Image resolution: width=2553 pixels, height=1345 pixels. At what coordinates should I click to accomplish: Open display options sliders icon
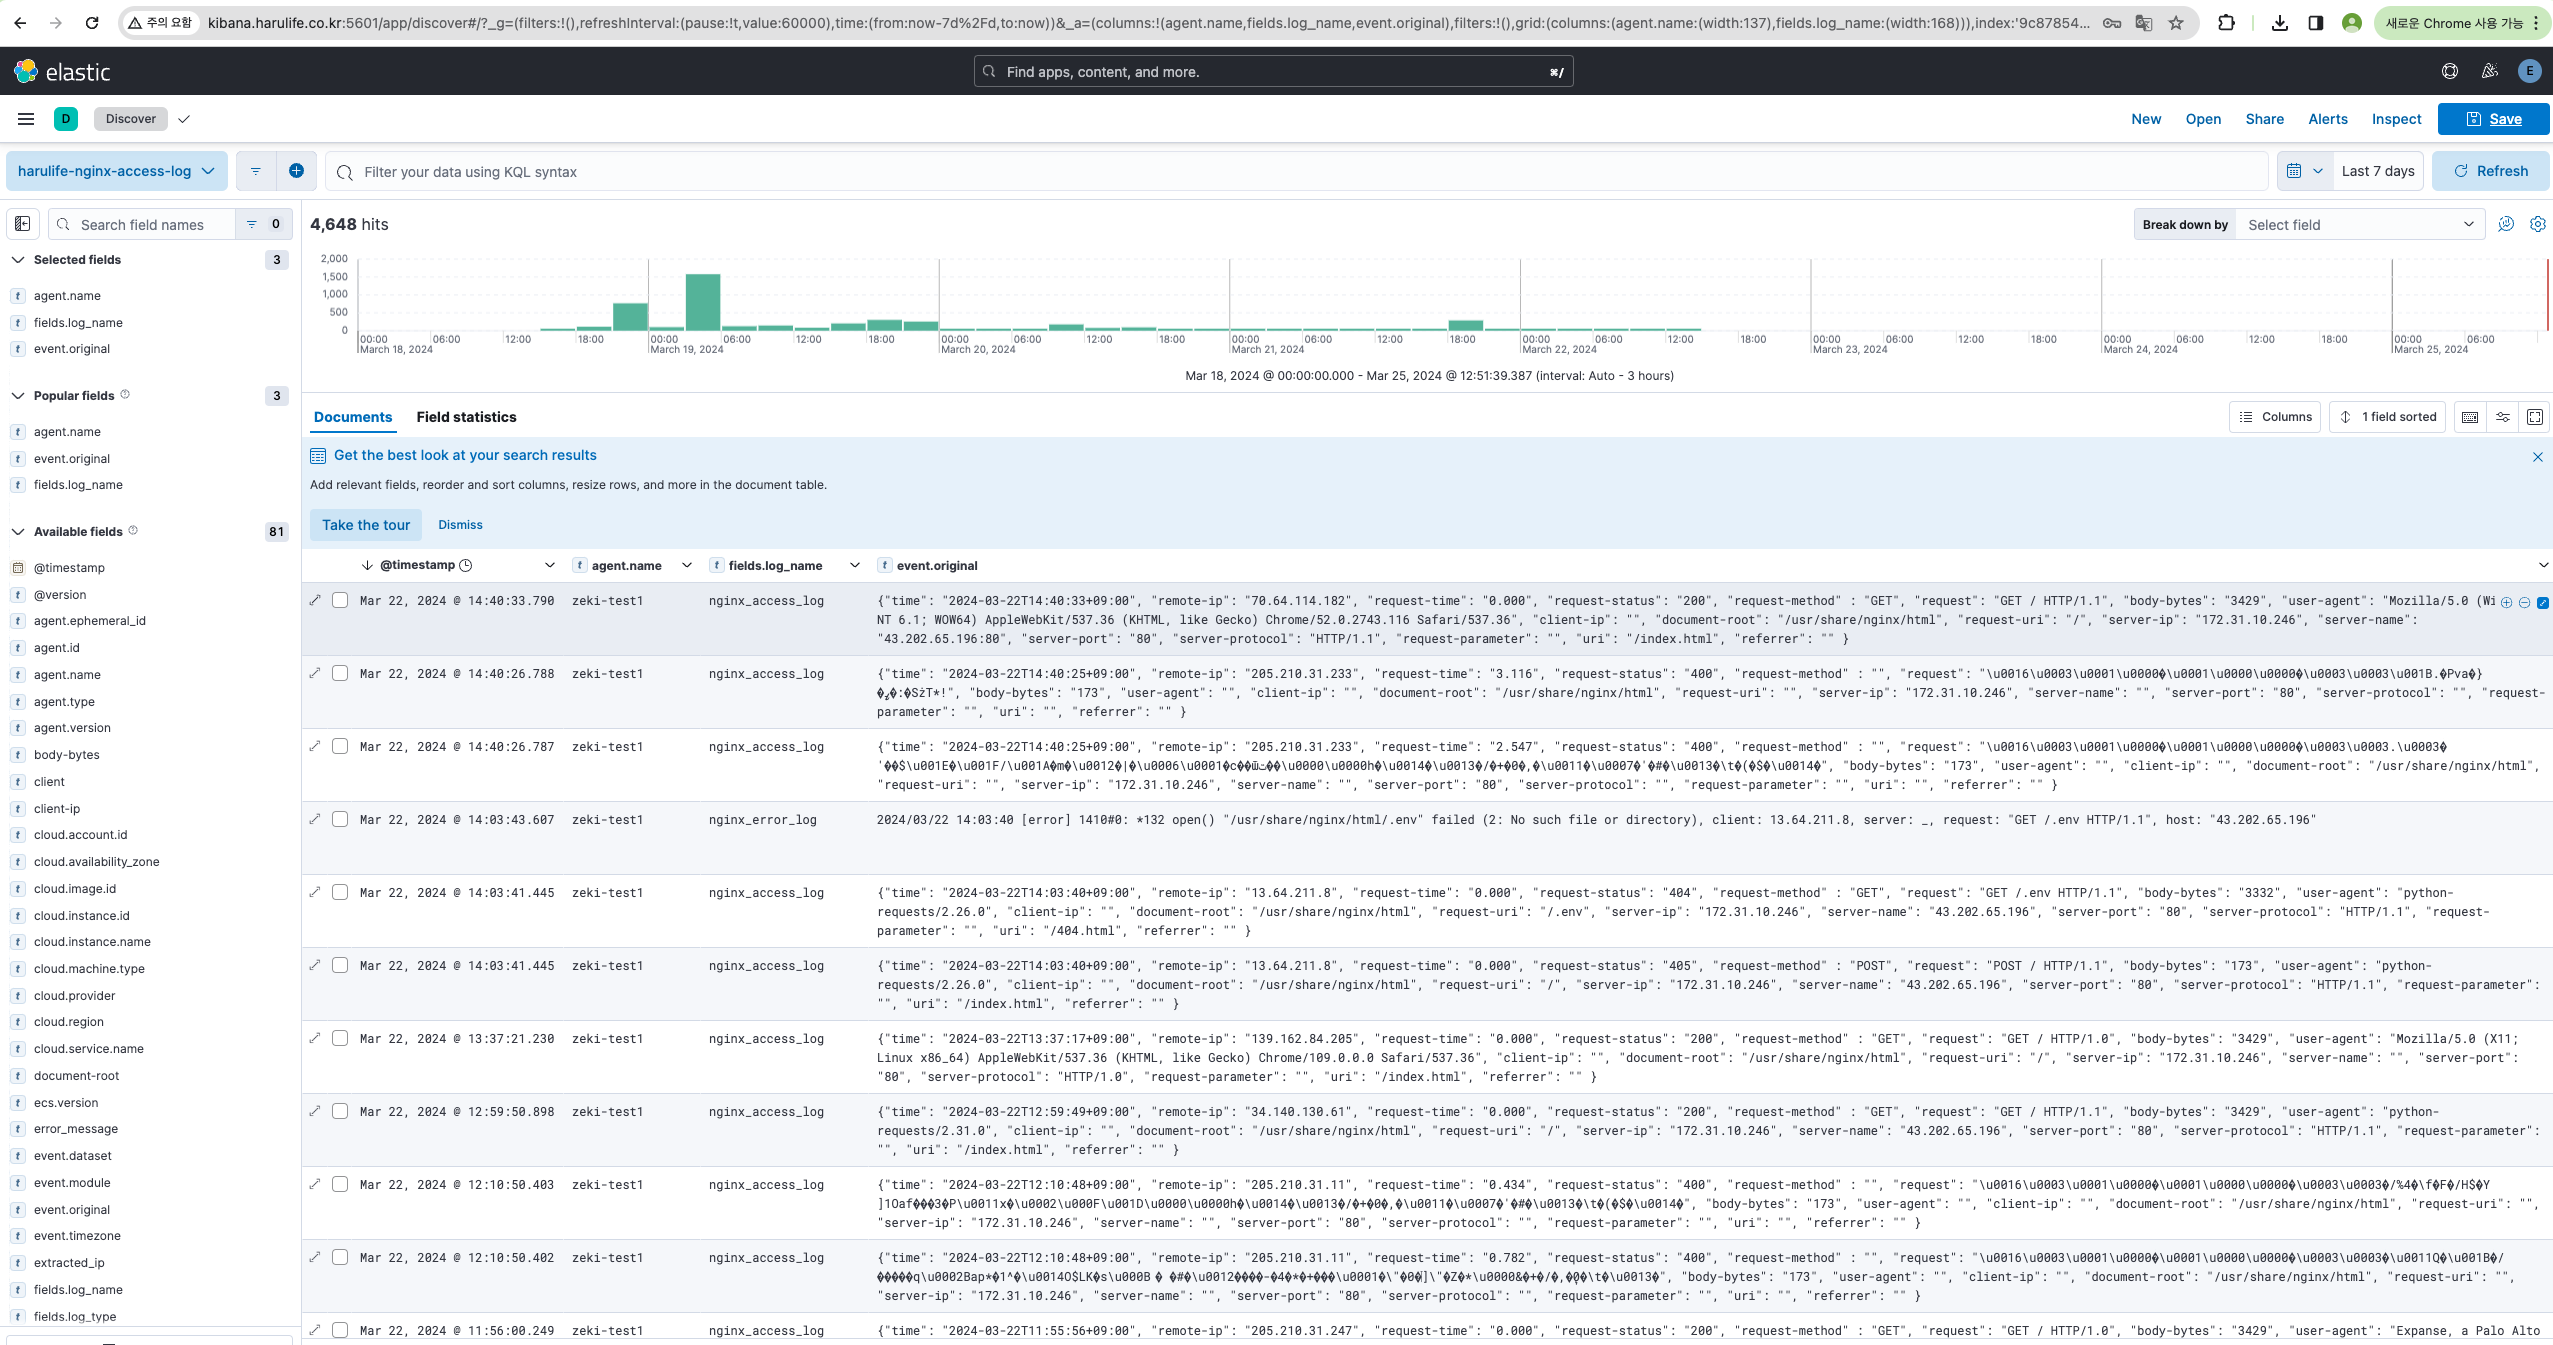pyautogui.click(x=2503, y=417)
